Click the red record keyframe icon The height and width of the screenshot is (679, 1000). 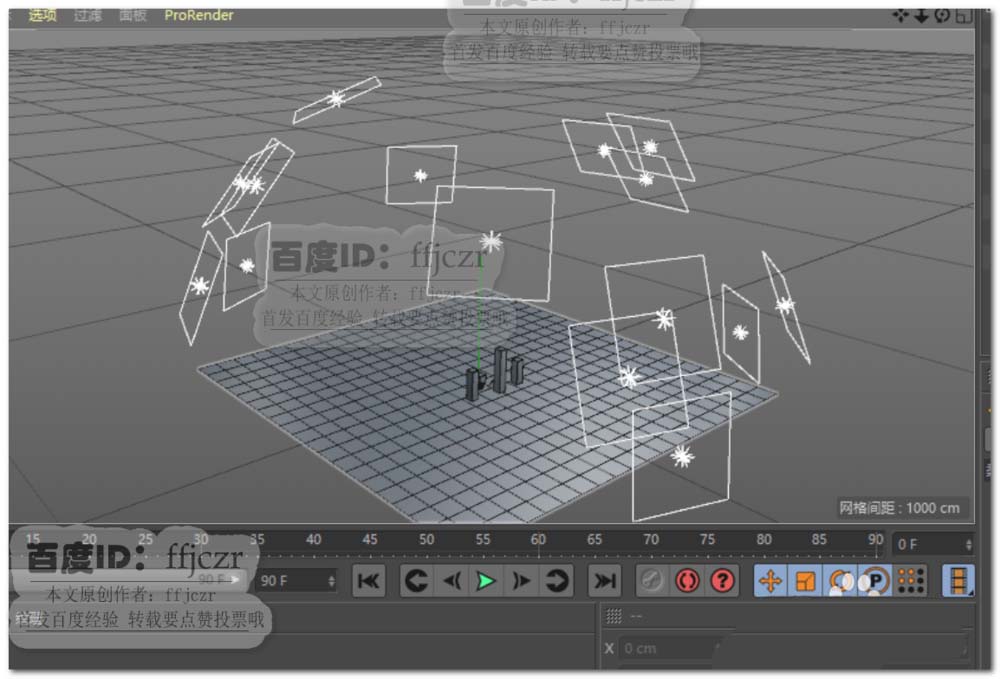point(653,581)
